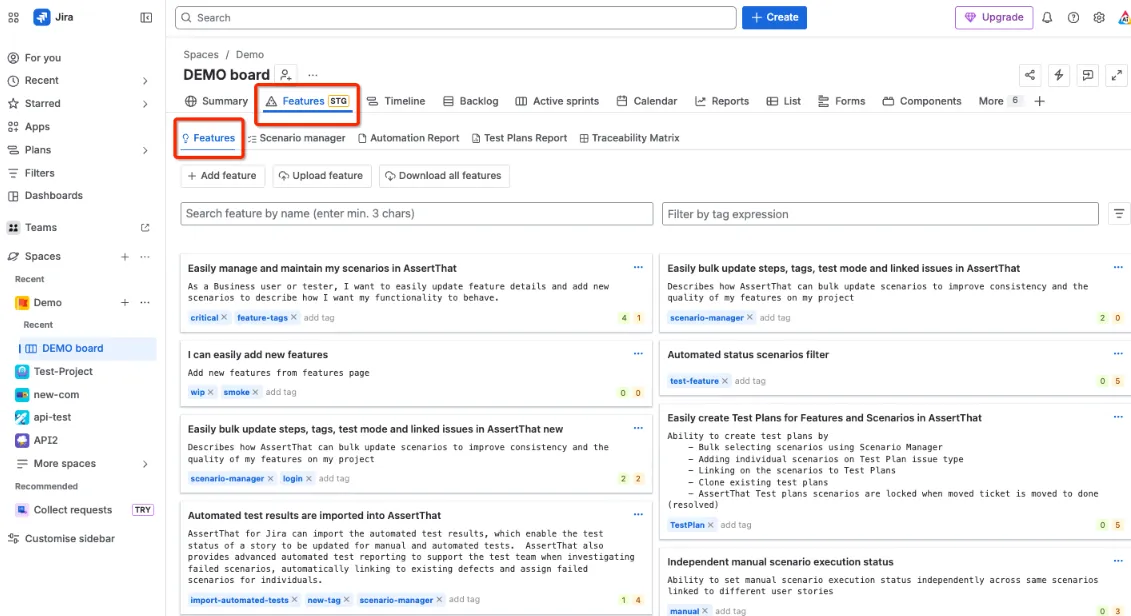The height and width of the screenshot is (616, 1131).
Task: Open menu for 'Automated status scenarios filter' card
Action: pyautogui.click(x=1118, y=353)
